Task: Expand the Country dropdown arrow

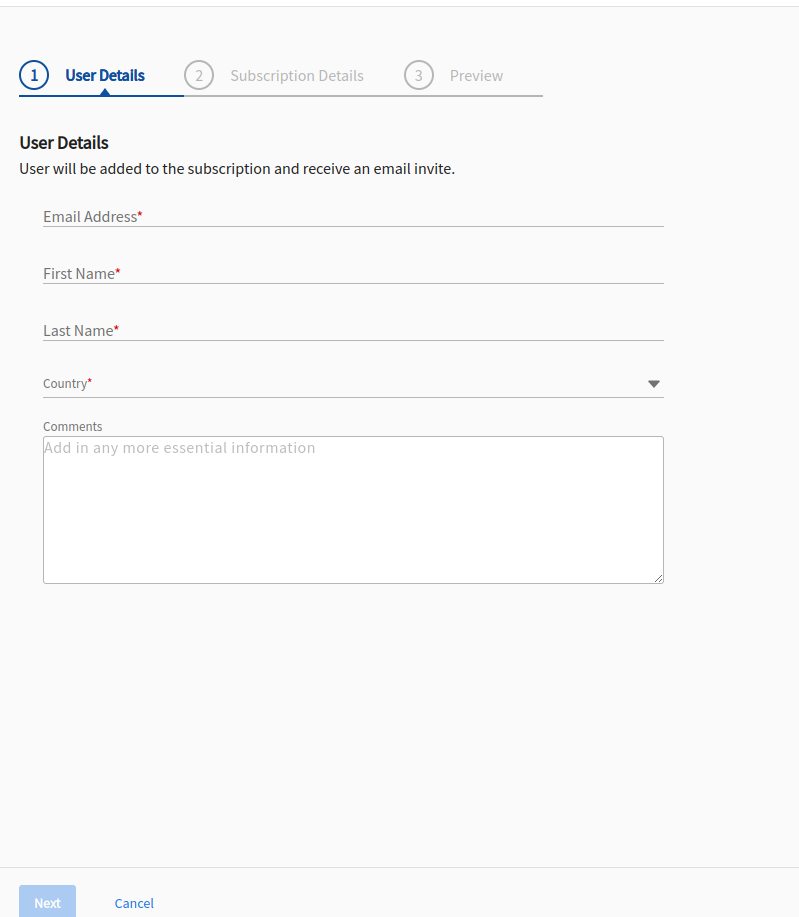Action: click(x=654, y=384)
